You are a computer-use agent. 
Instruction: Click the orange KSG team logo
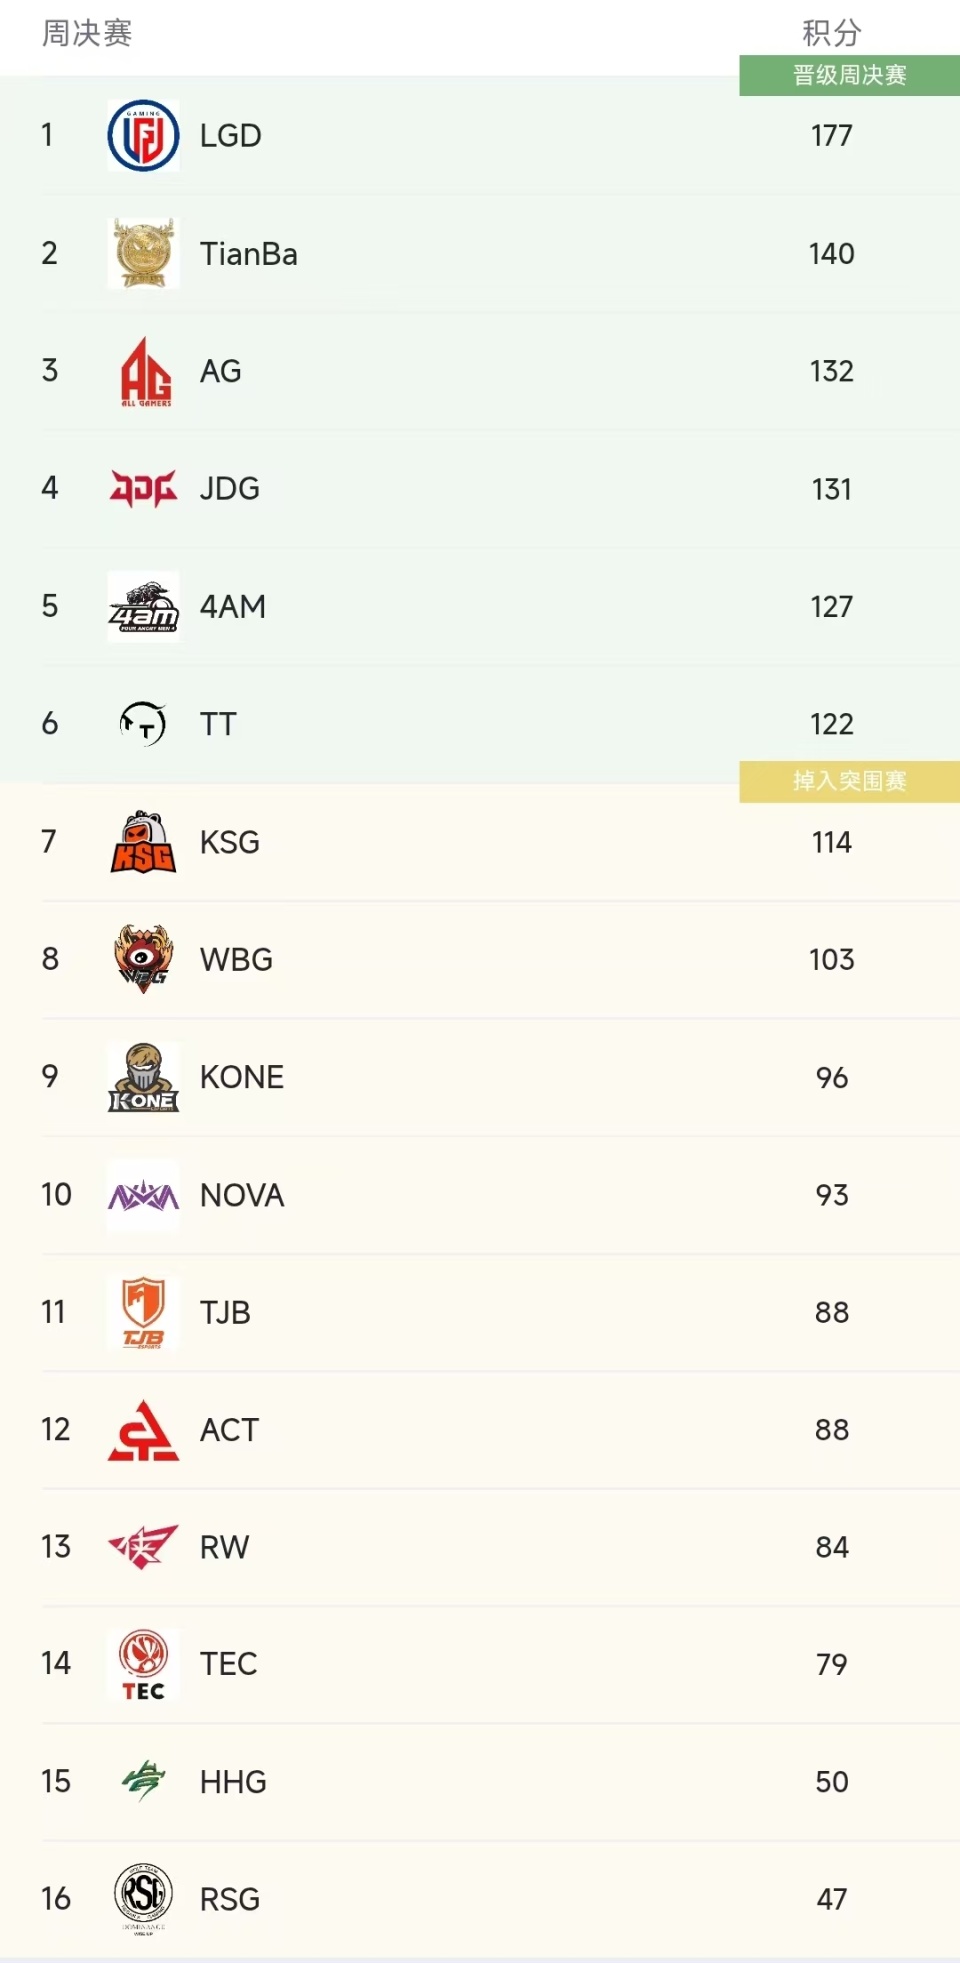point(143,842)
